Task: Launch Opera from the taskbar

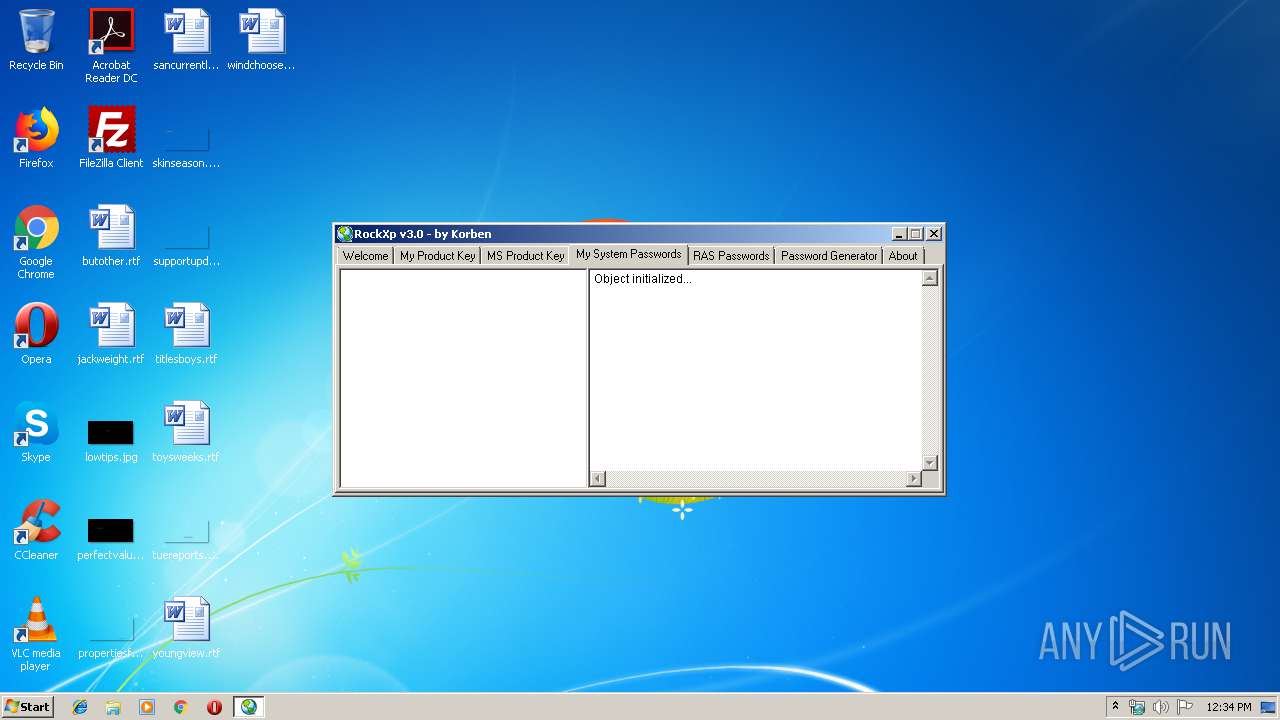Action: coord(214,707)
